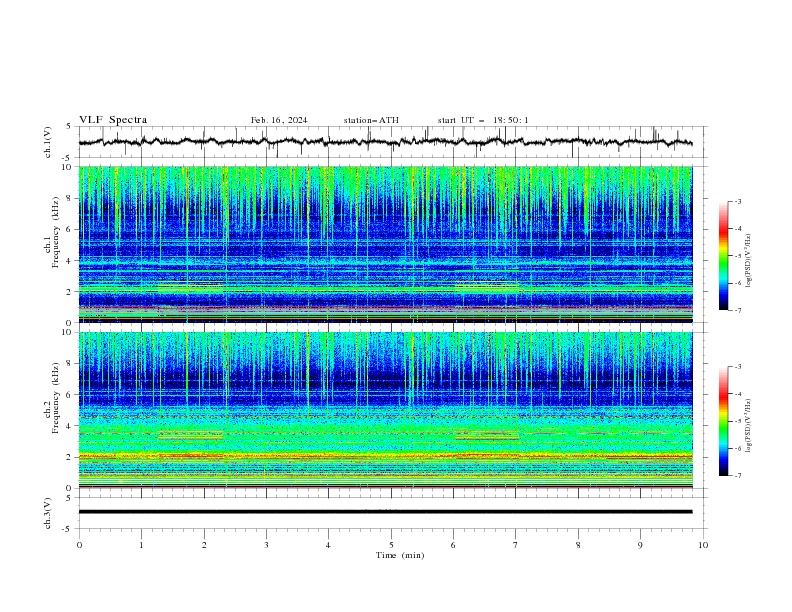The image size is (792, 612).
Task: Click the "-7" tick on ch.1 colorbar
Action: pyautogui.click(x=738, y=310)
